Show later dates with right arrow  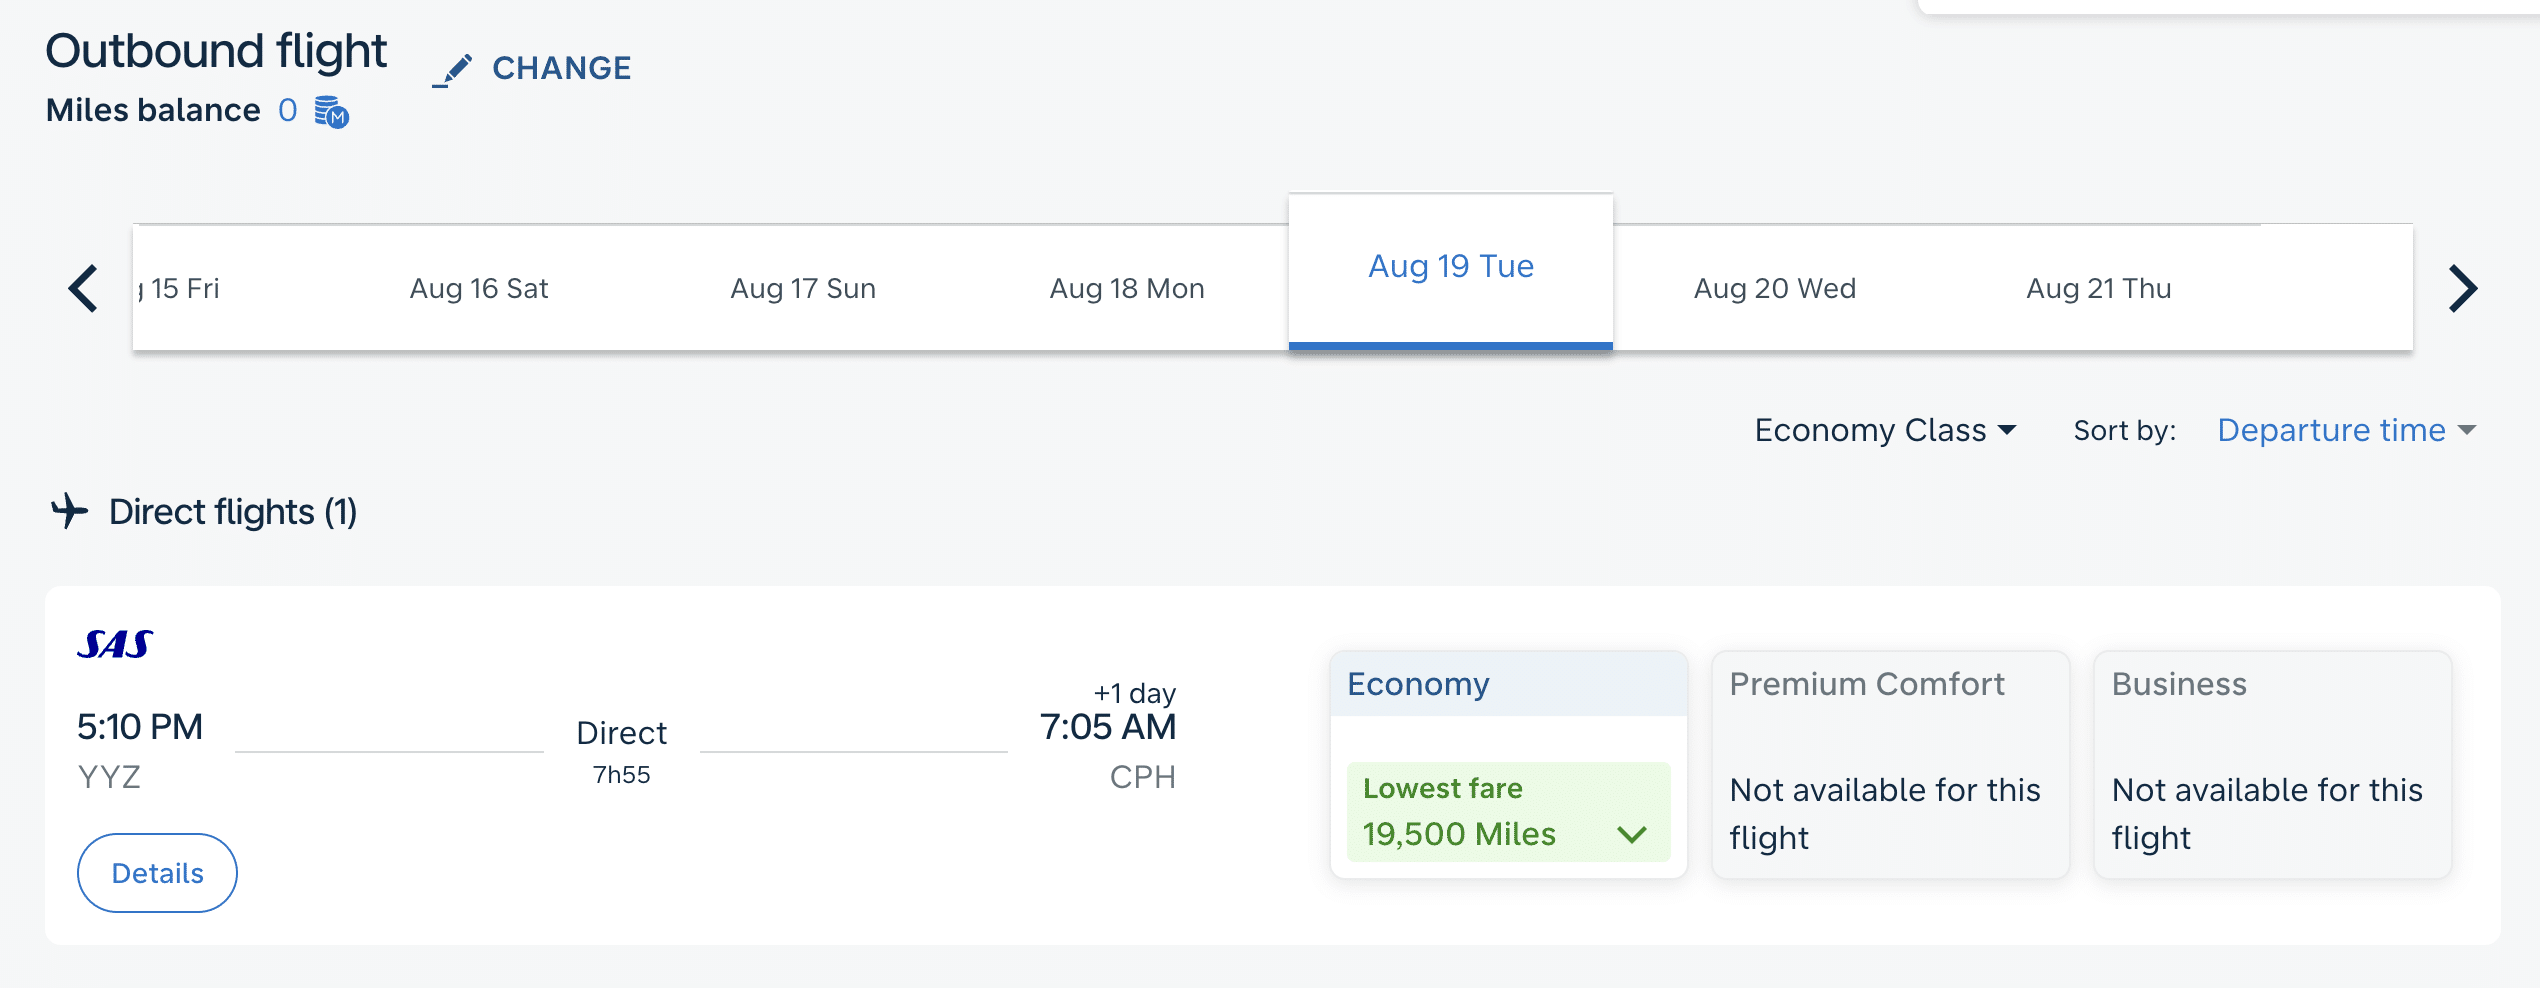(2461, 289)
